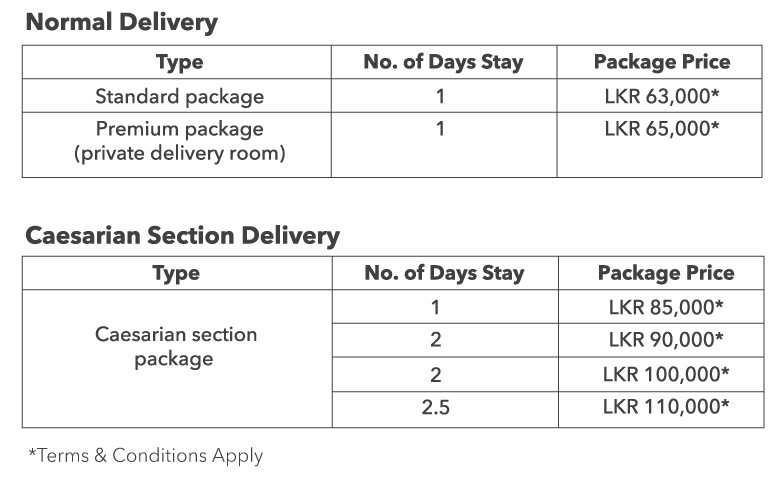The image size is (775, 483).
Task: Click the LKR 65,000 price
Action: click(x=662, y=129)
